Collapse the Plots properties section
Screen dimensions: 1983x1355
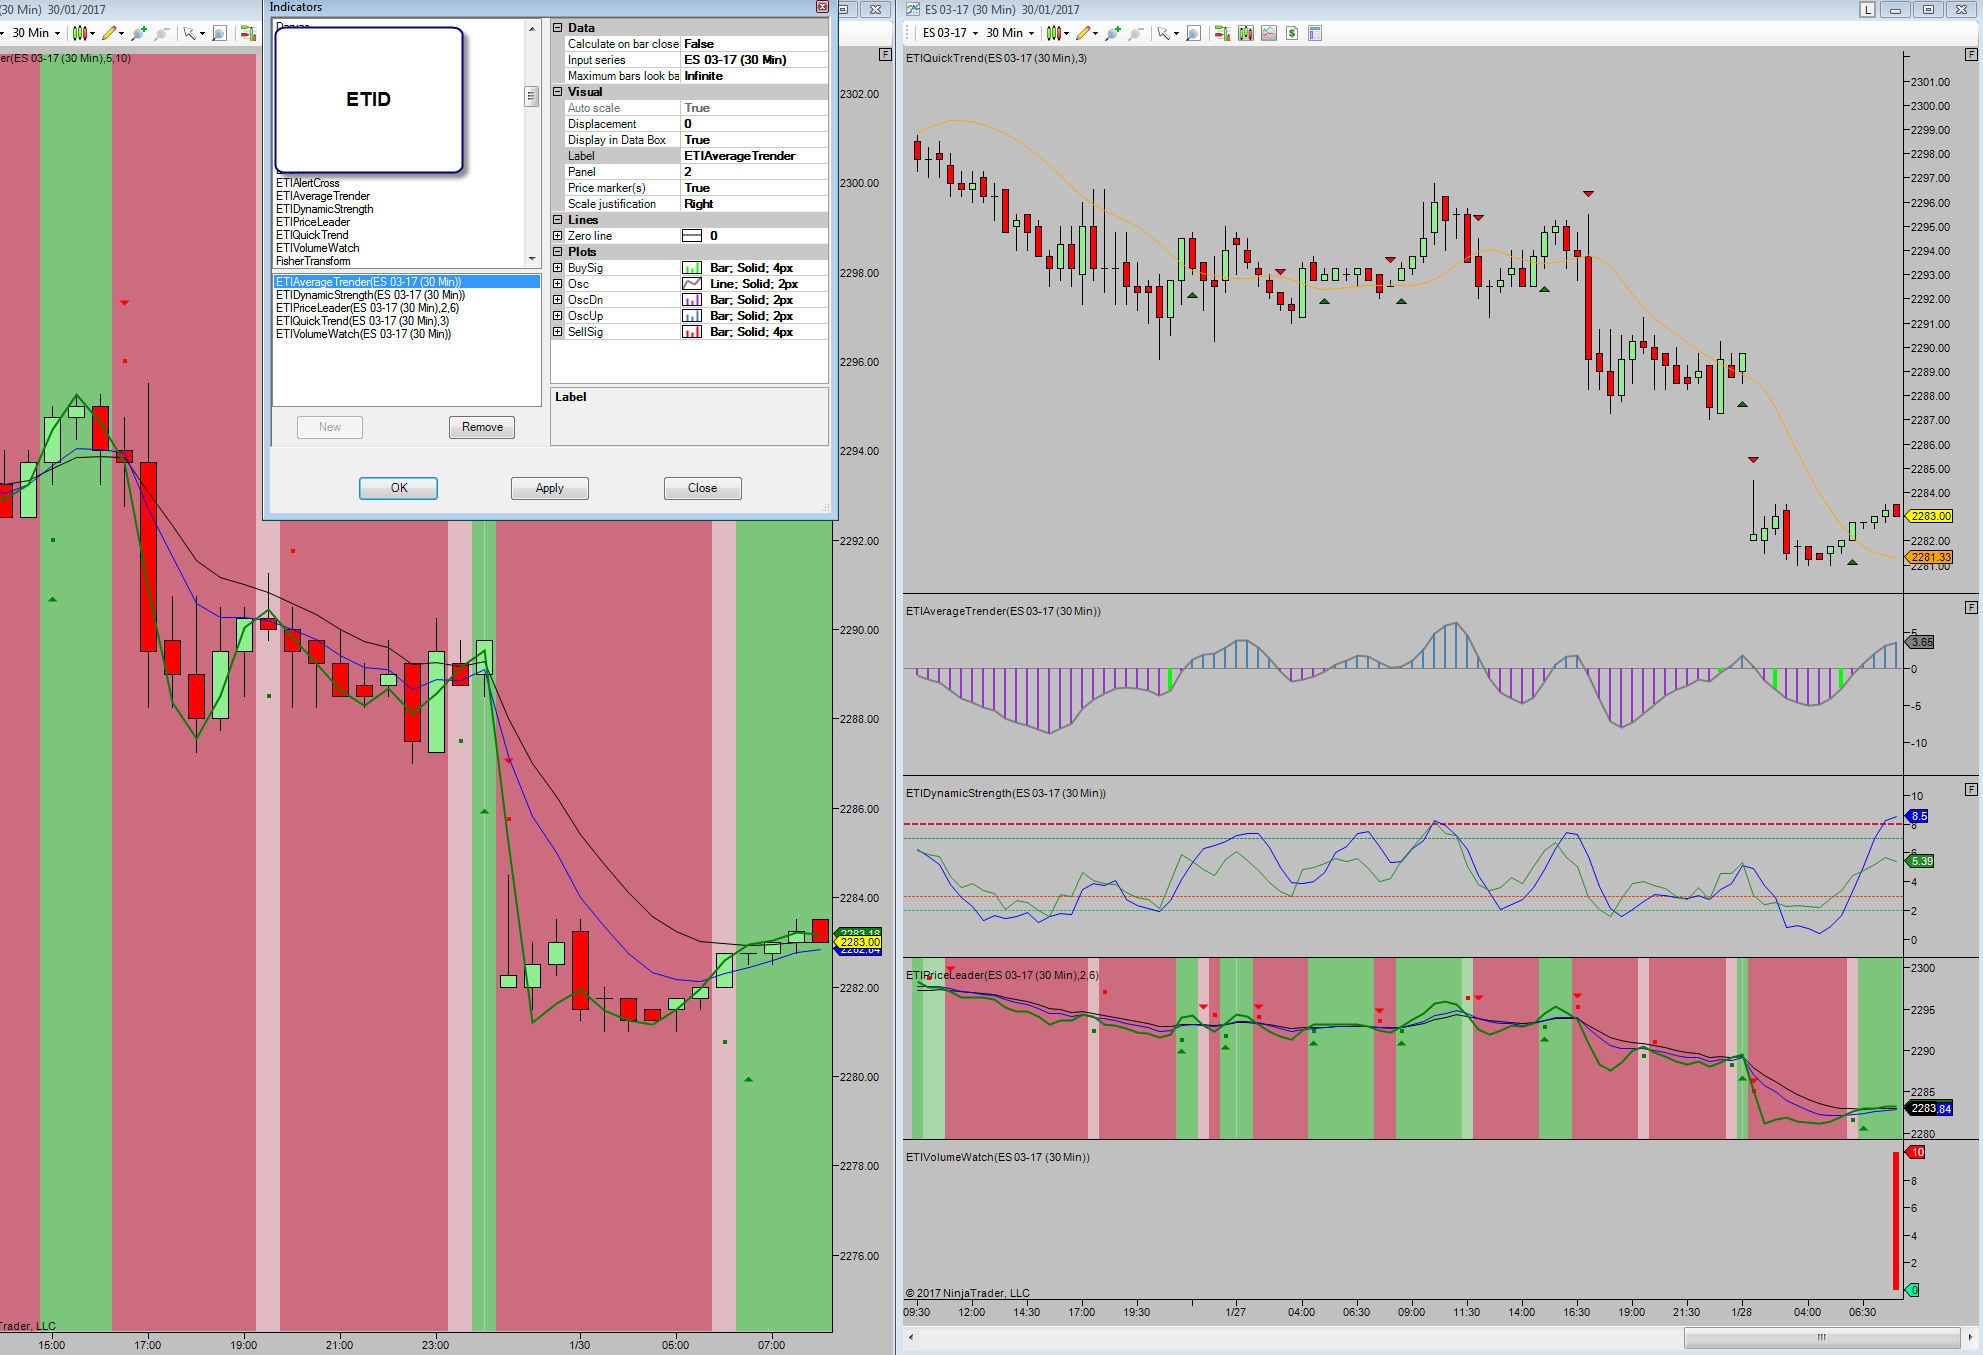(x=558, y=252)
